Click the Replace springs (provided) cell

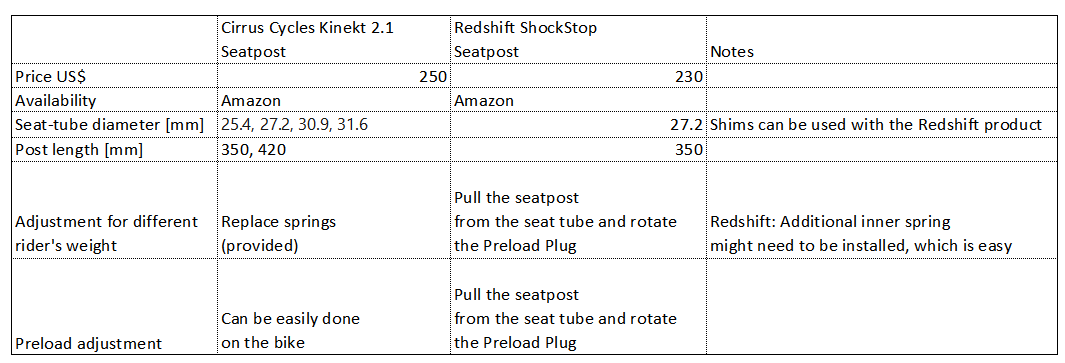(333, 209)
